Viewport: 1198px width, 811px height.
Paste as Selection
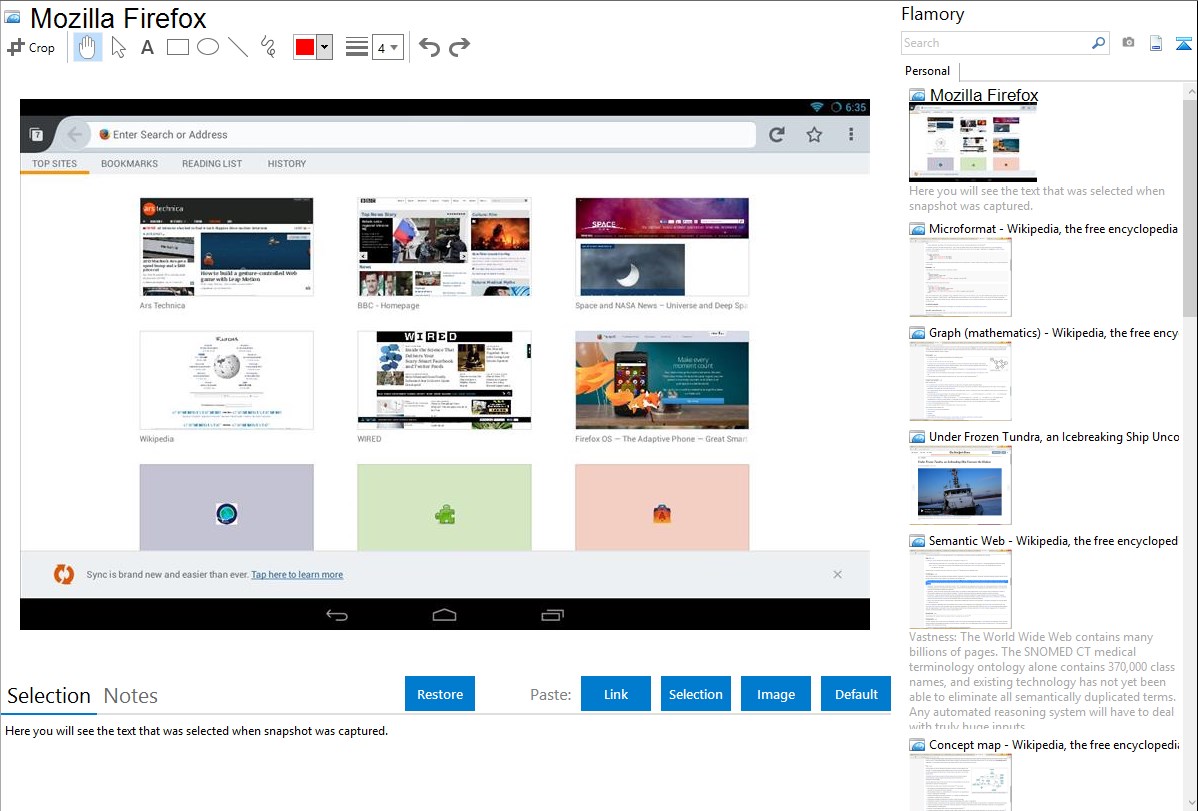click(x=695, y=694)
